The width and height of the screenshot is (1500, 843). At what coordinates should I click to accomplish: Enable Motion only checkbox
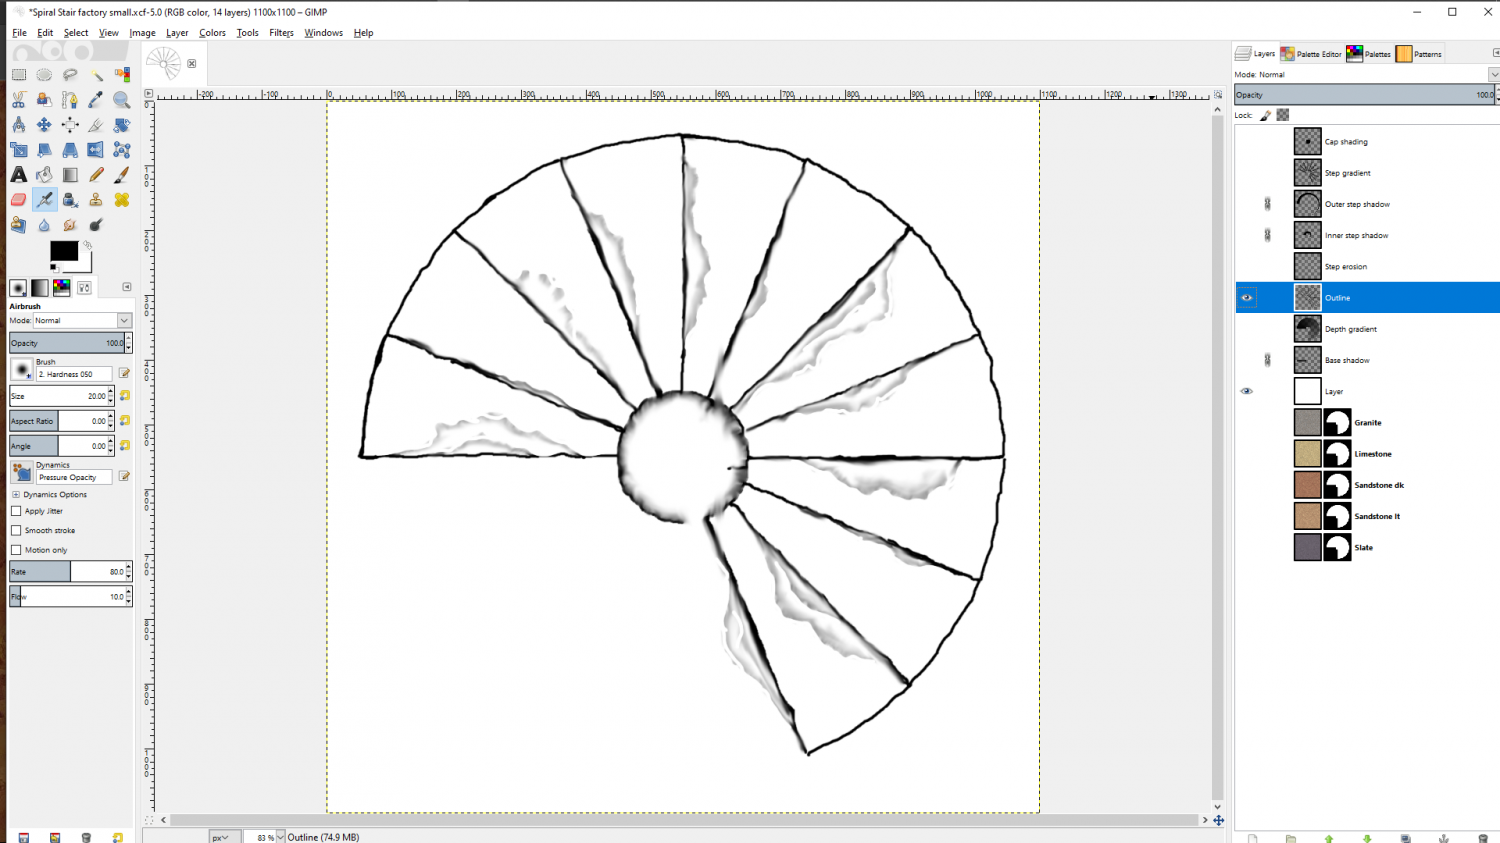(x=16, y=550)
